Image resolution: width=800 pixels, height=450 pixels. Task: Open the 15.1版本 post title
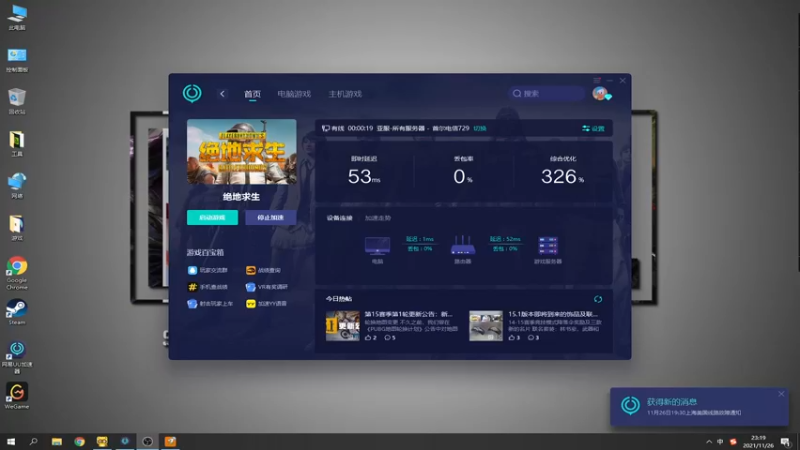point(553,314)
